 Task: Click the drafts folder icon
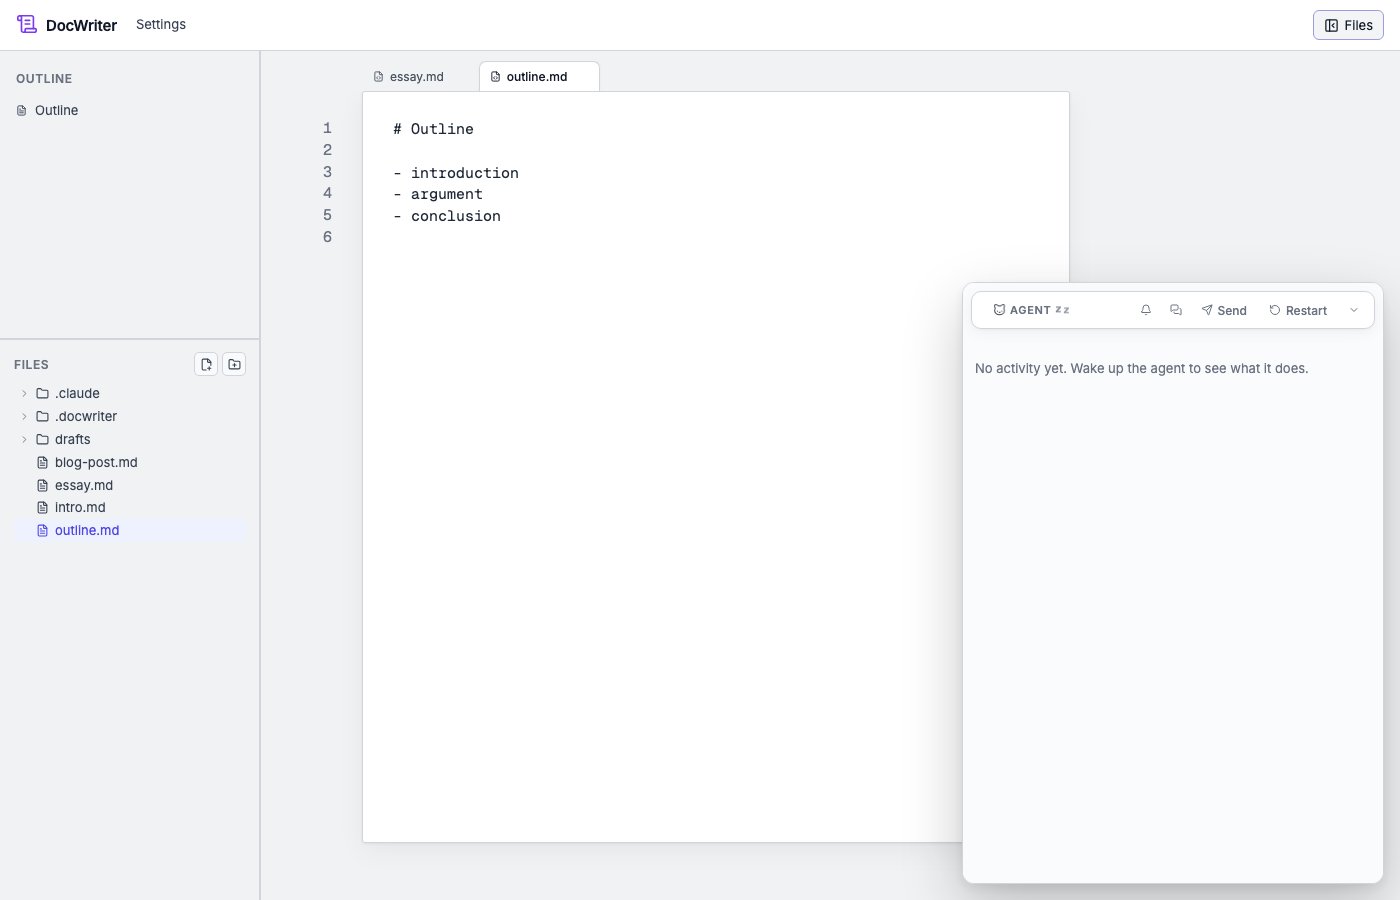(42, 439)
